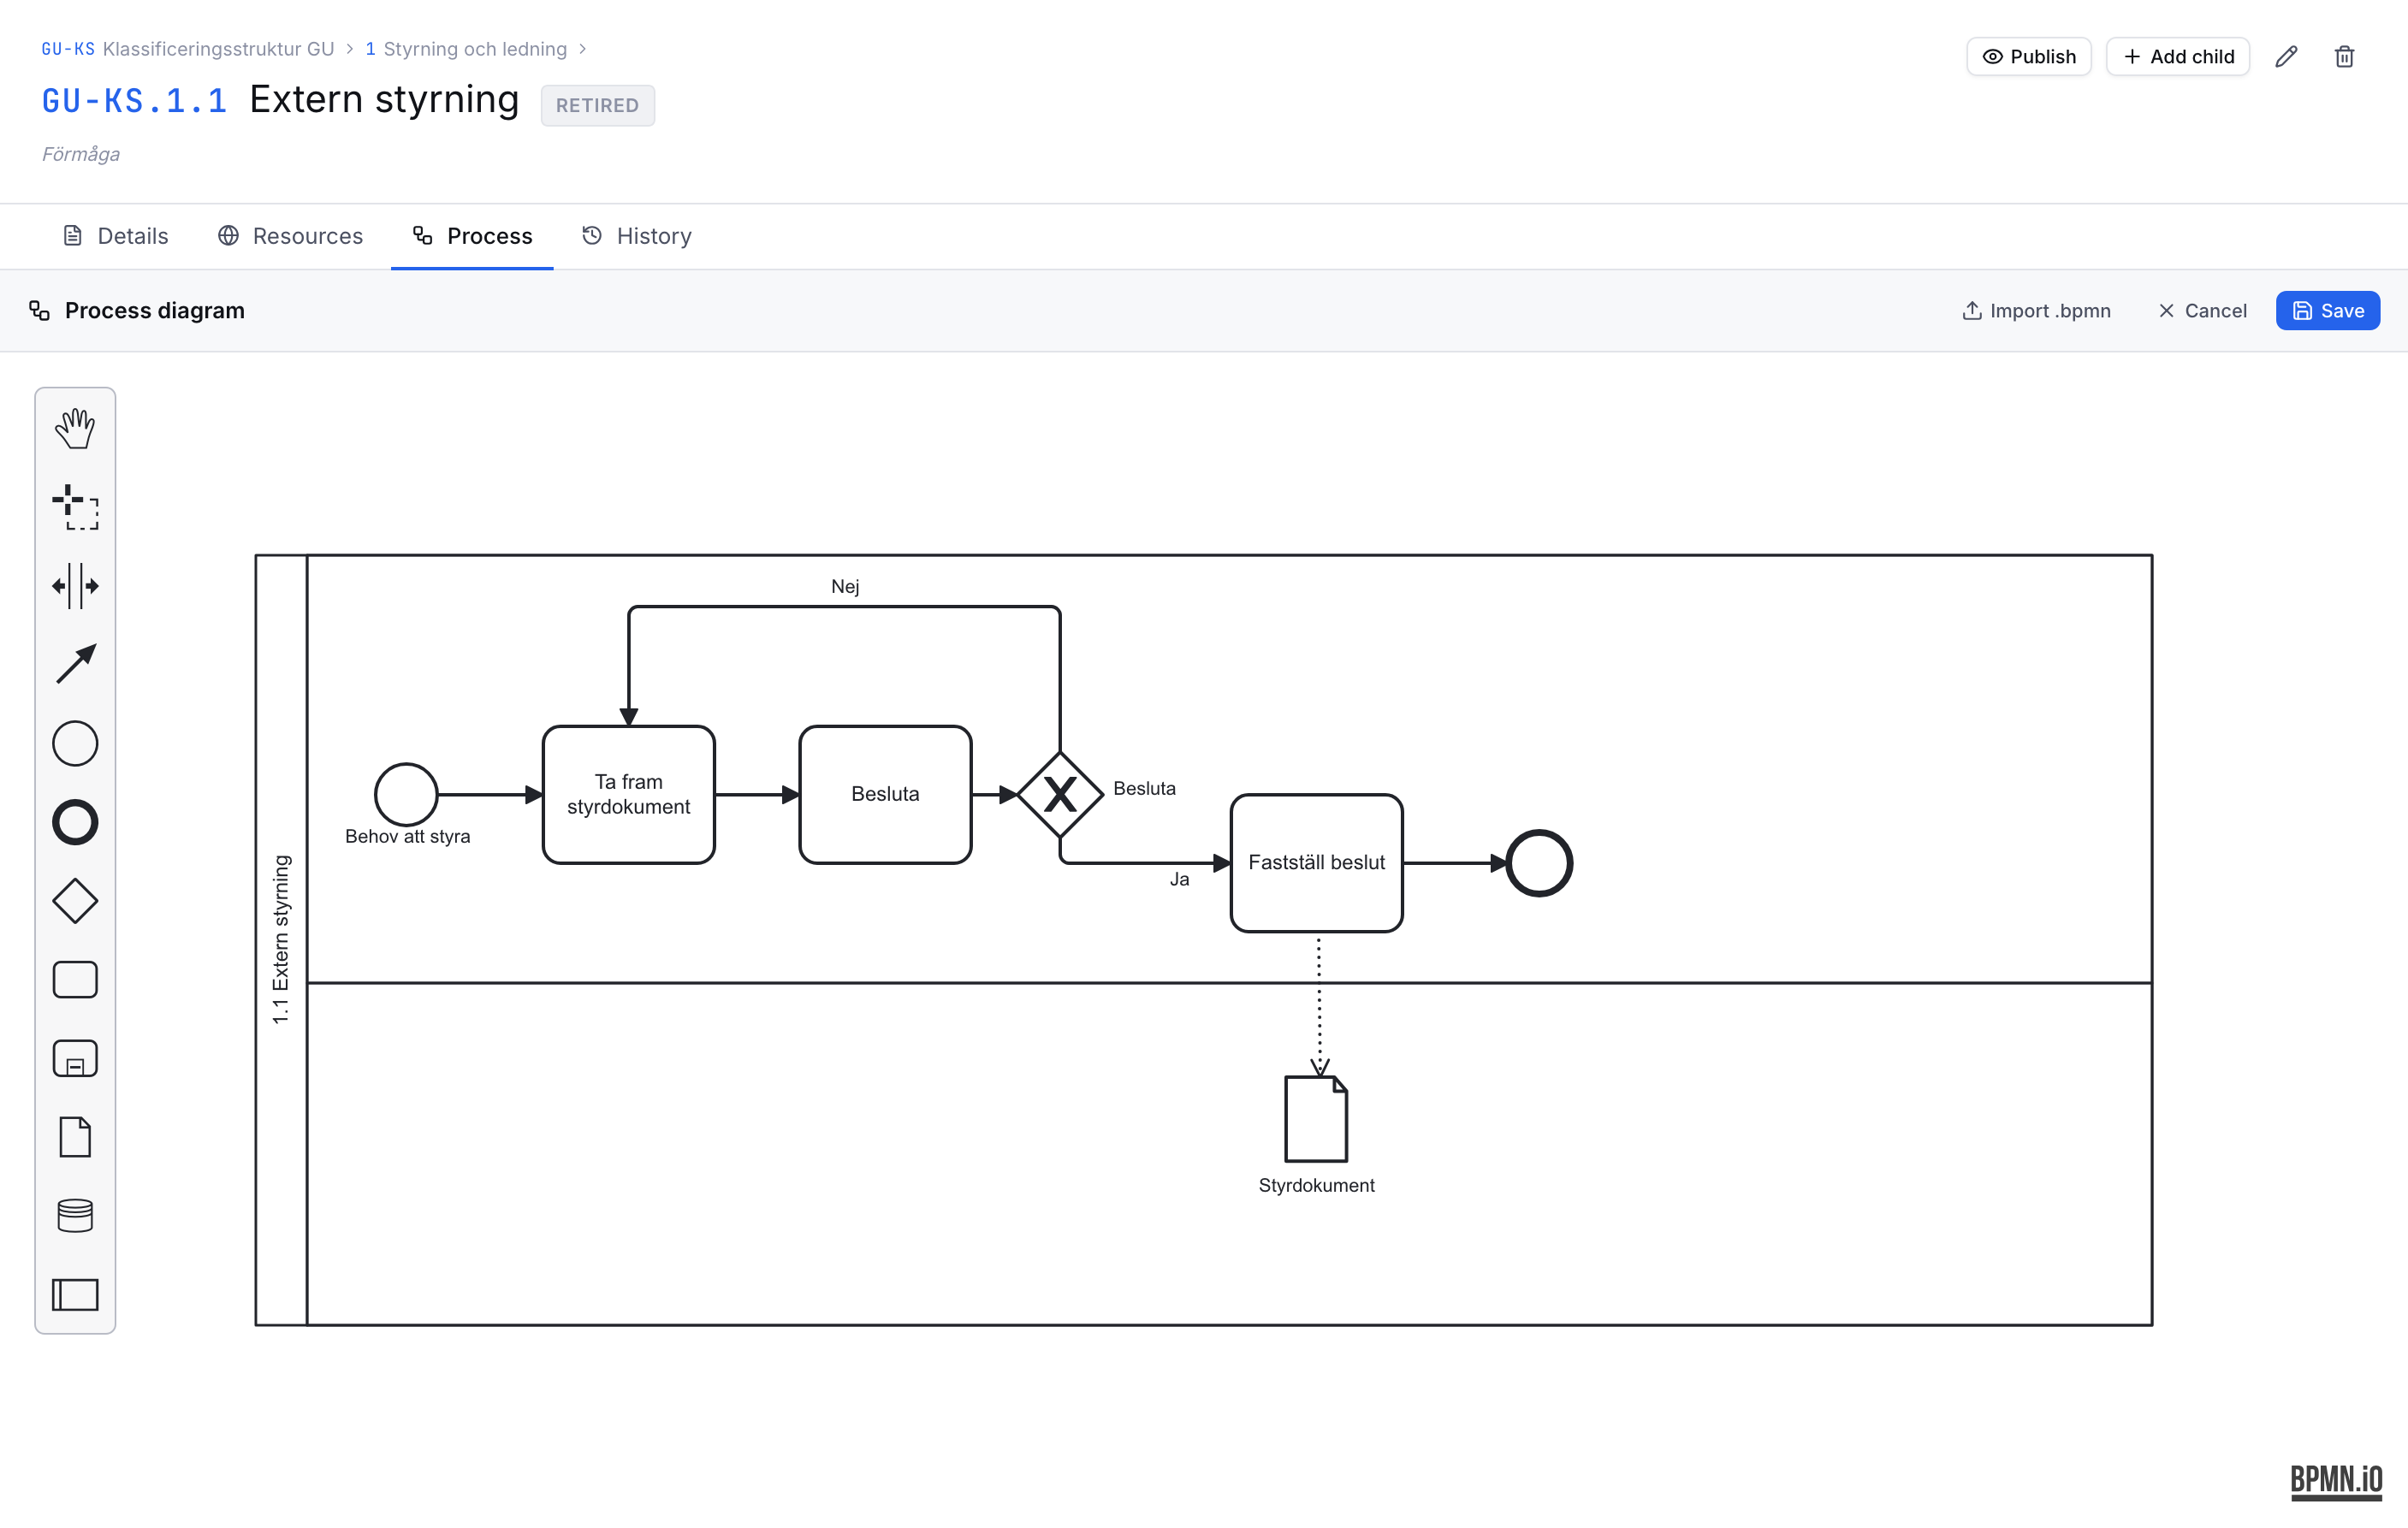The width and height of the screenshot is (2408, 1528).
Task: Click the Nej sequence flow label
Action: tap(845, 587)
